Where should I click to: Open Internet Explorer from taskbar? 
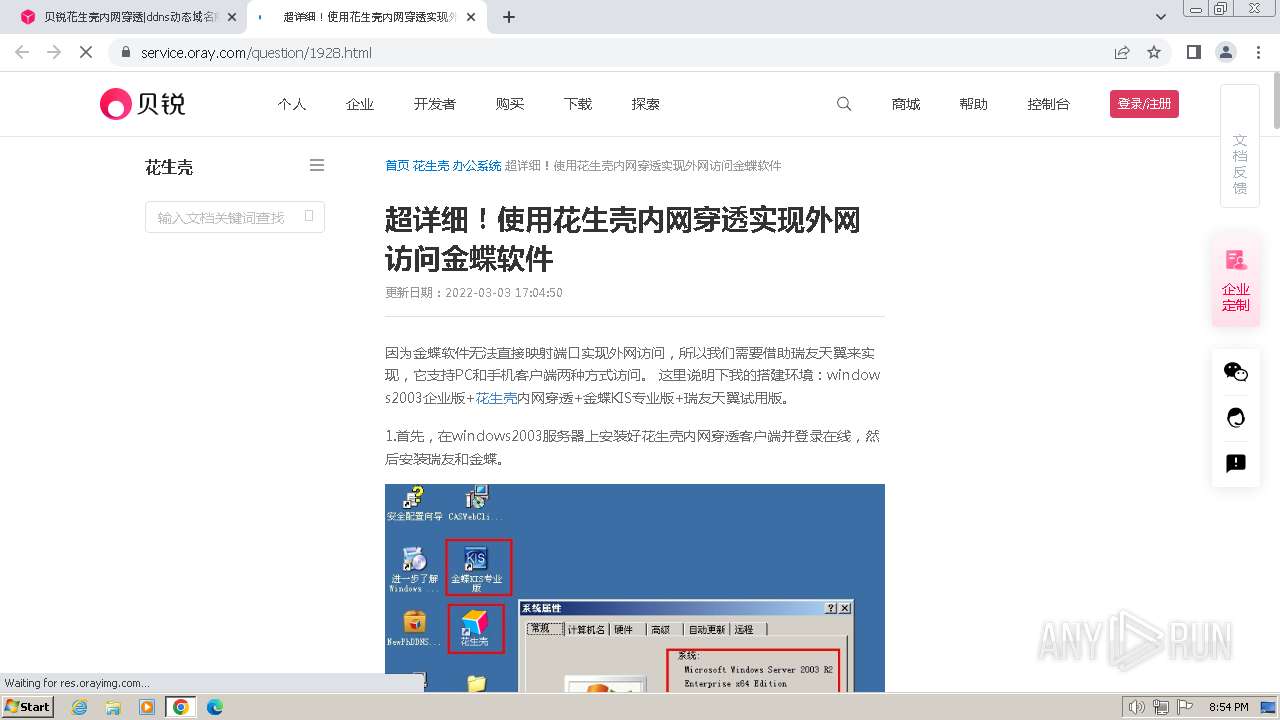(80, 707)
